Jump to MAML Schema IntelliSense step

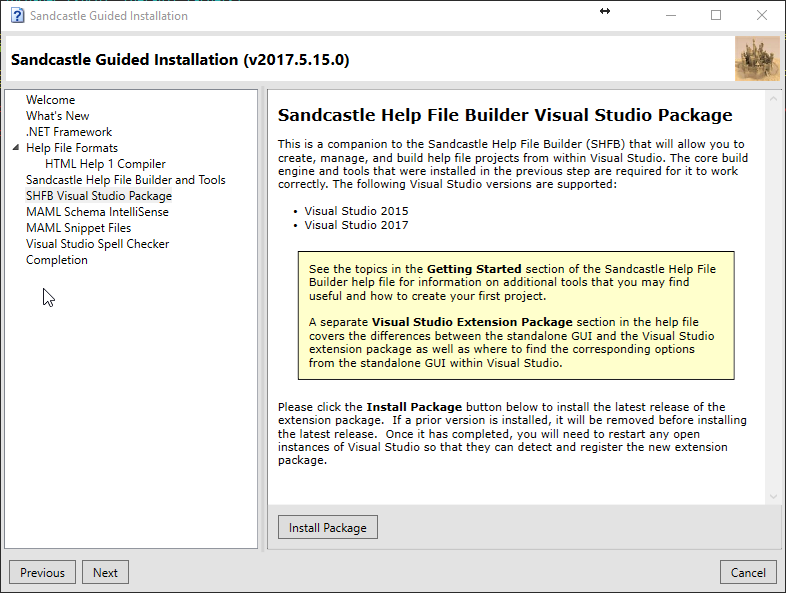point(97,212)
